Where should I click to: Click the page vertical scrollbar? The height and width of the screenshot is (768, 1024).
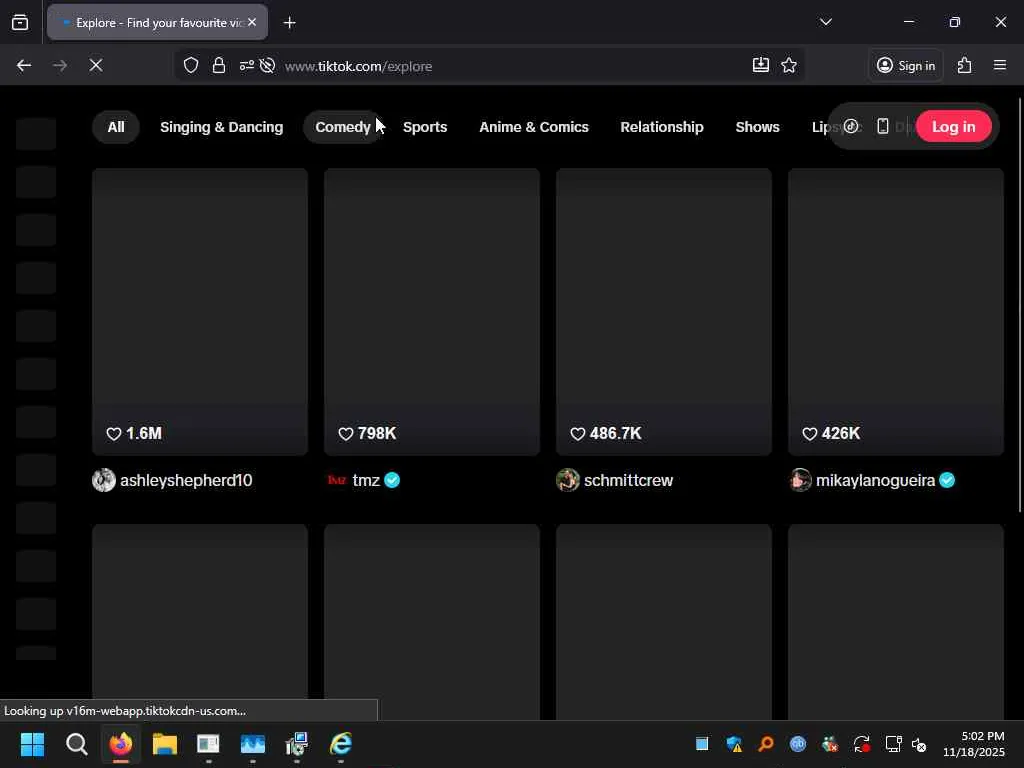(1019, 304)
